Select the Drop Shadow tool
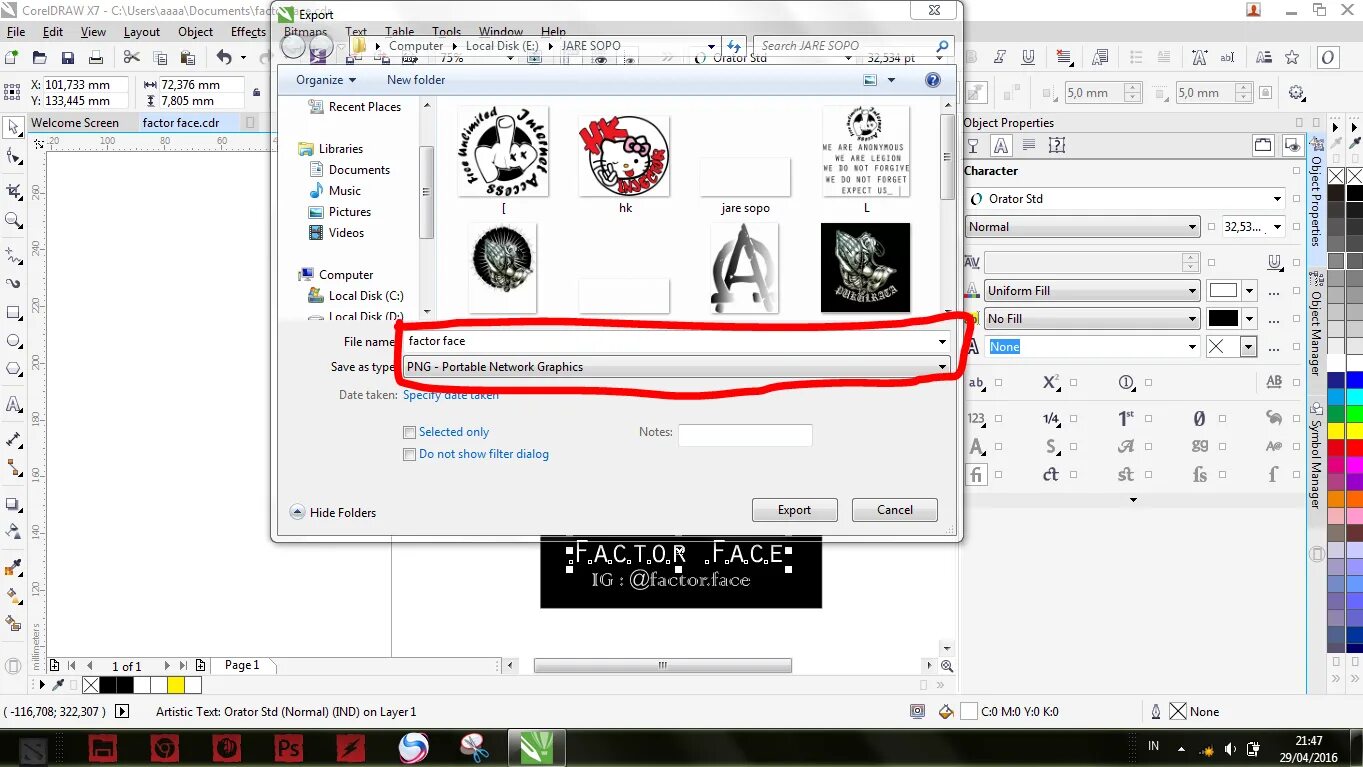The width and height of the screenshot is (1363, 767). [13, 503]
